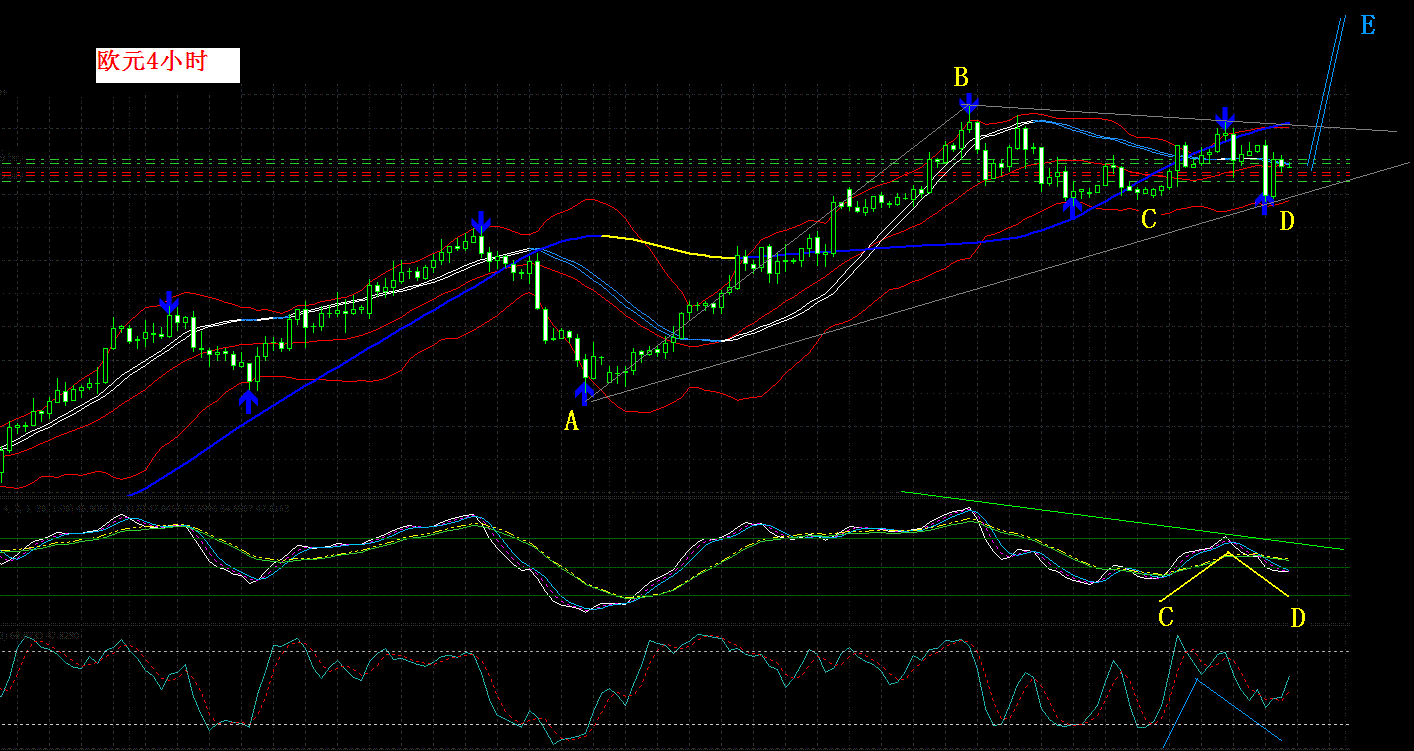Image resolution: width=1414 pixels, height=751 pixels.
Task: Click the blue down arrow at point B
Action: [x=968, y=102]
